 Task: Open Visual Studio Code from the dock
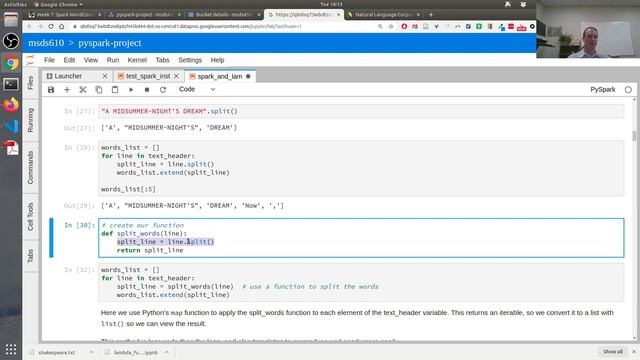point(11,126)
